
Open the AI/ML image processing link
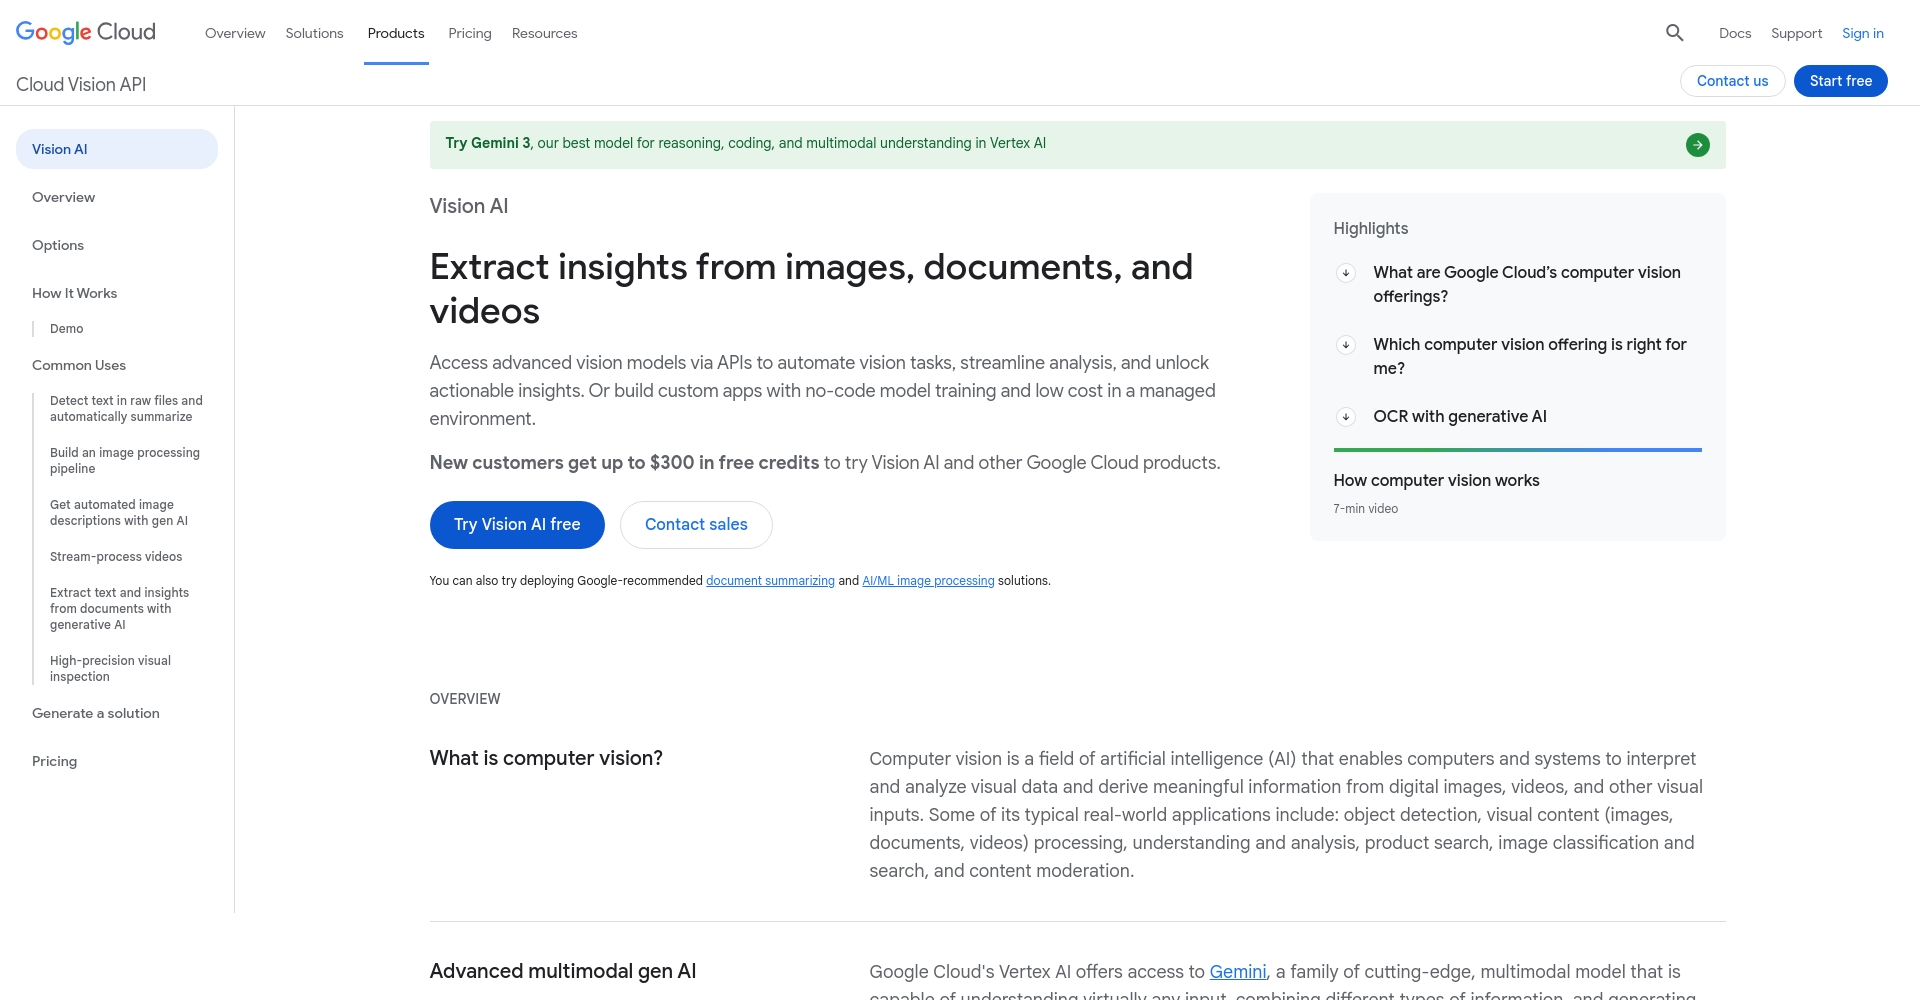pos(928,581)
